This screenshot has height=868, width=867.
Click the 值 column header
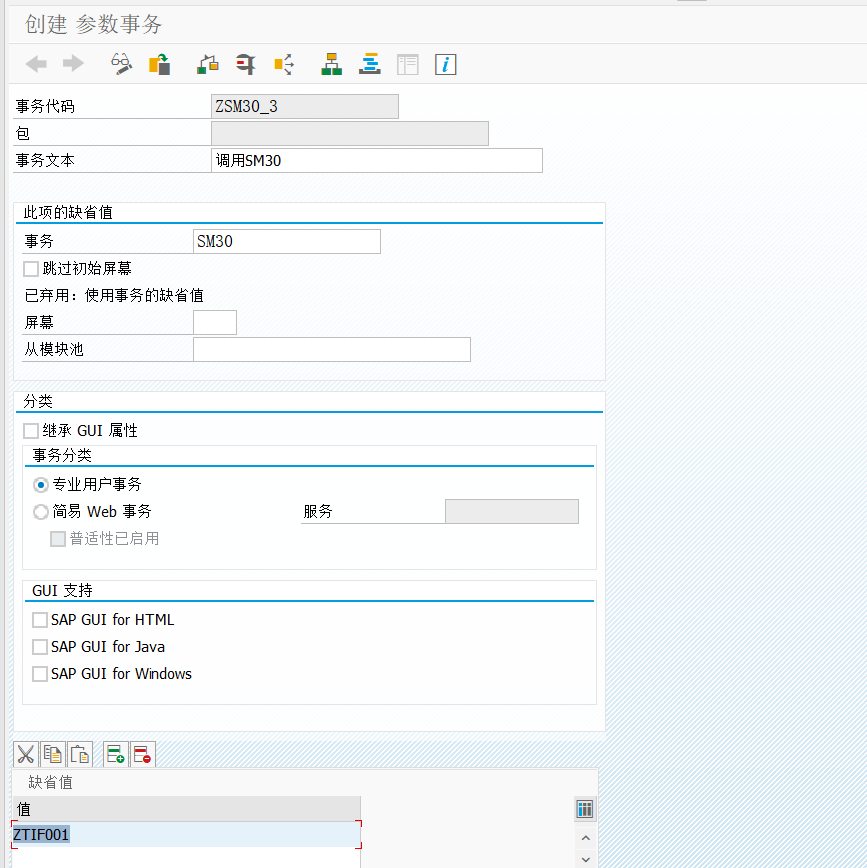click(186, 809)
